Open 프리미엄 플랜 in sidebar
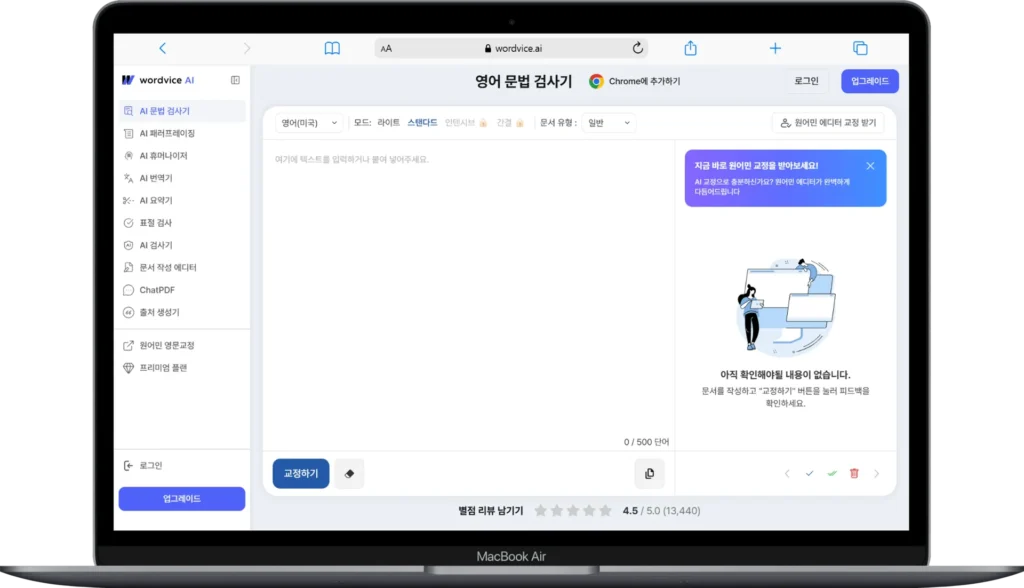This screenshot has width=1024, height=588. pyautogui.click(x=182, y=368)
